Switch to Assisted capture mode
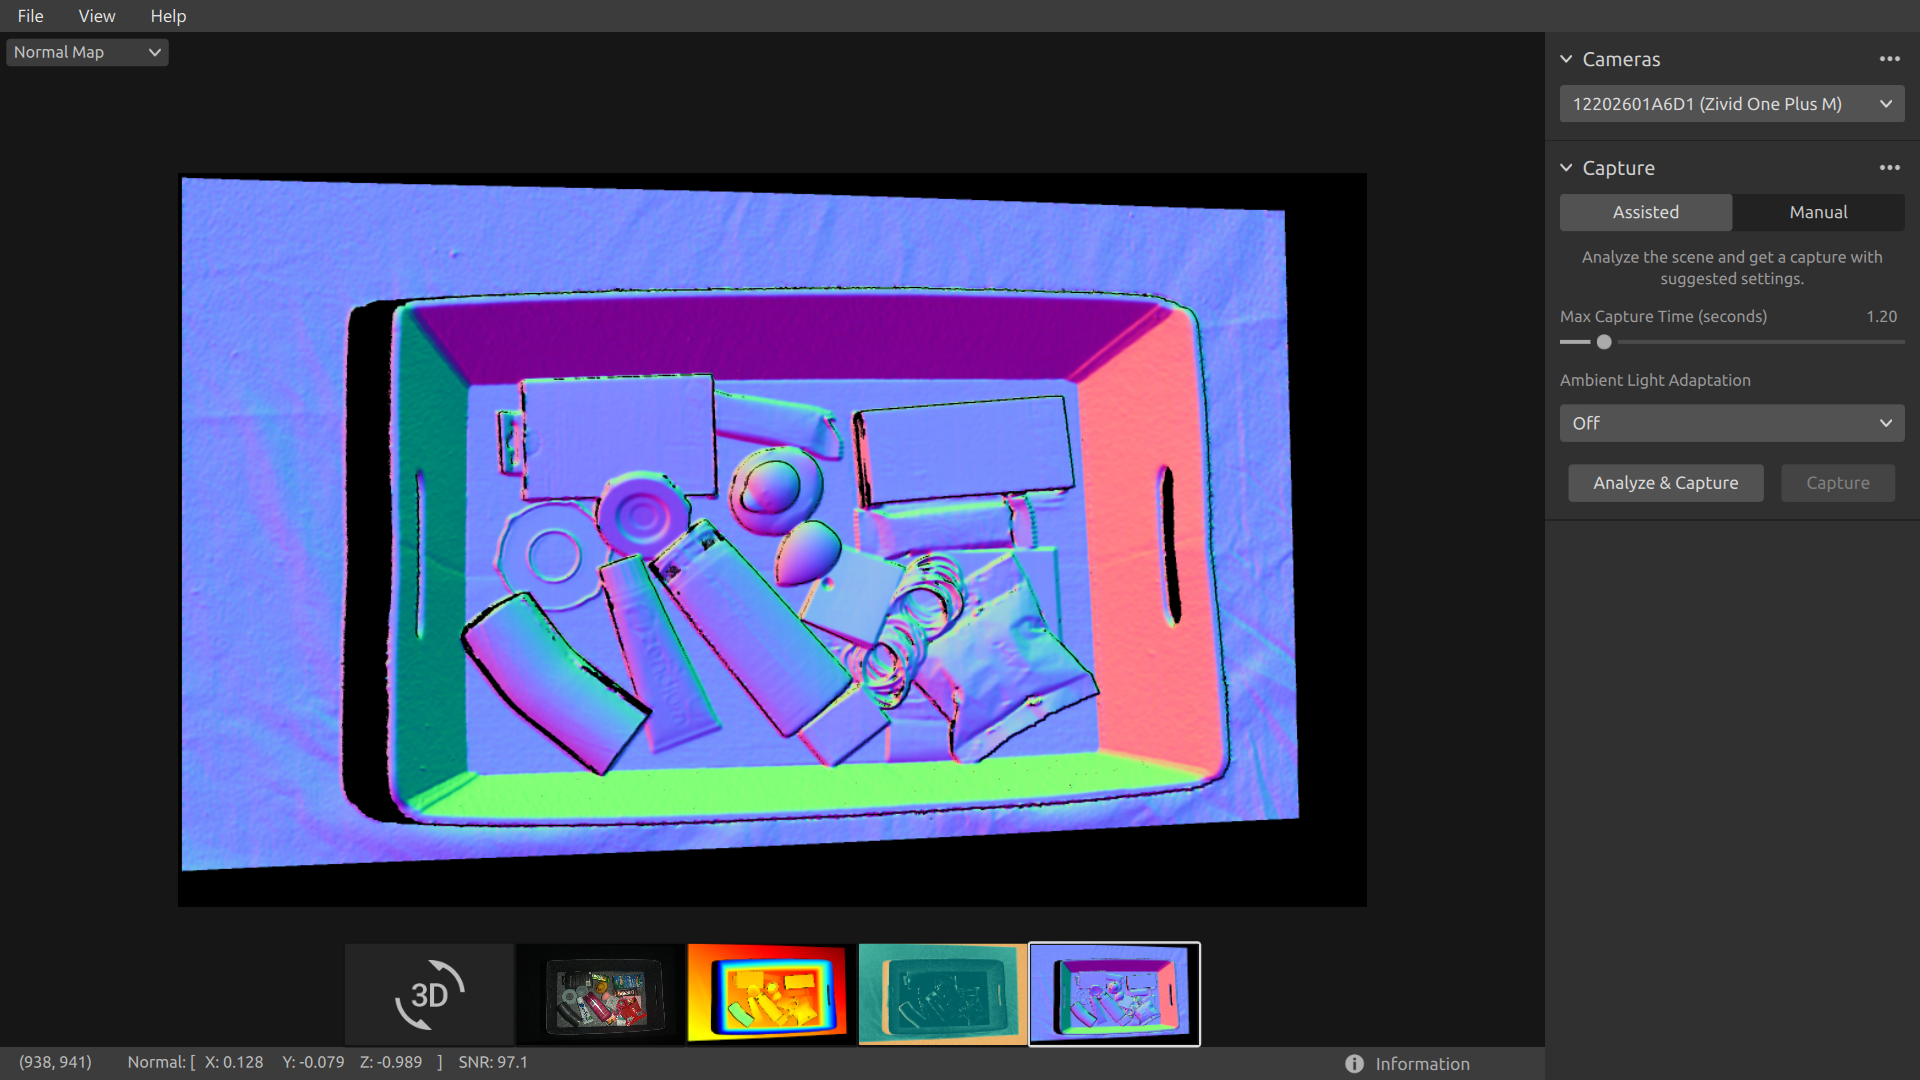This screenshot has width=1920, height=1080. click(1646, 212)
